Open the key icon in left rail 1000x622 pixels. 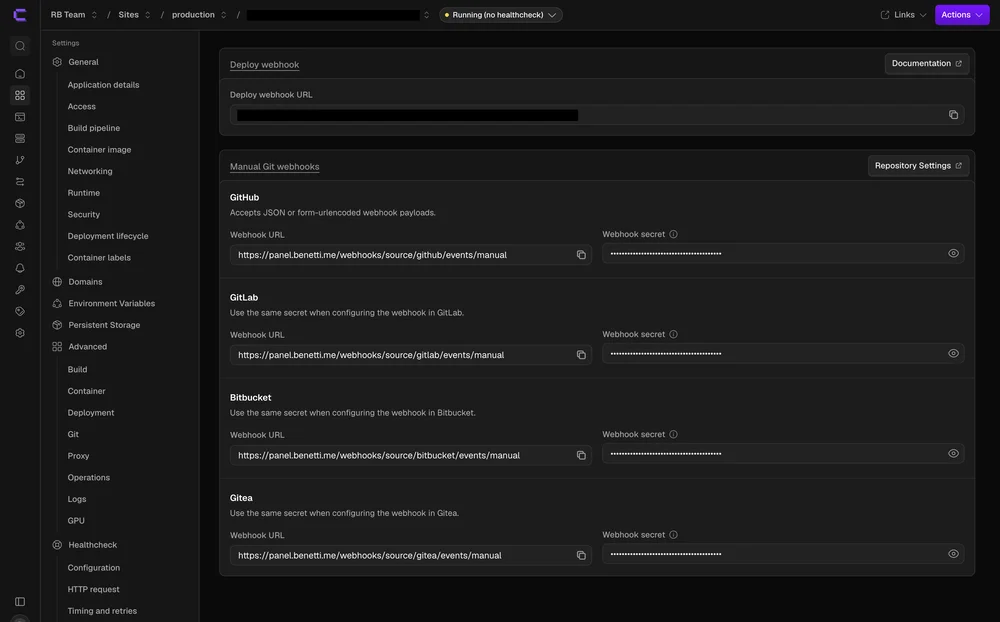(x=20, y=290)
